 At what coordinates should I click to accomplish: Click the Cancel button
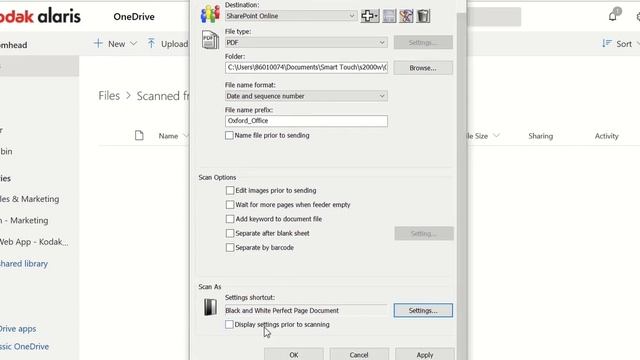click(359, 354)
